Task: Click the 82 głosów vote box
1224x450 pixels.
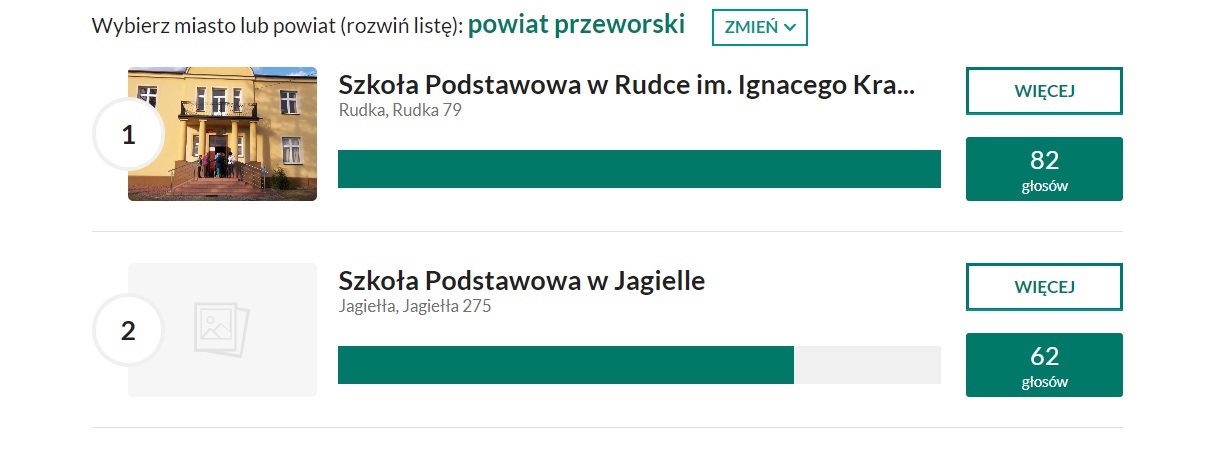Action: click(x=1044, y=169)
